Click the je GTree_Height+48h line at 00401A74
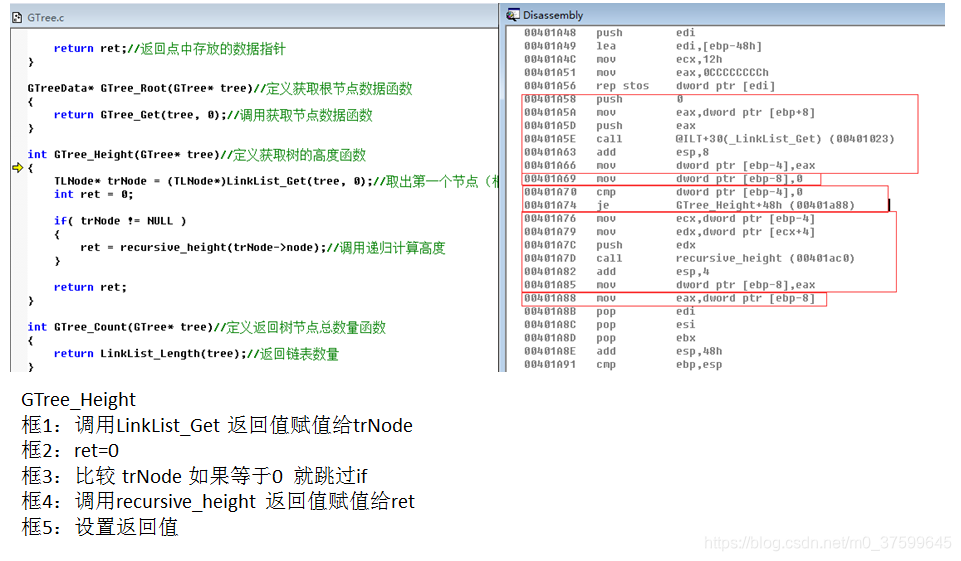Viewport: 961px width, 561px height. tap(689, 205)
